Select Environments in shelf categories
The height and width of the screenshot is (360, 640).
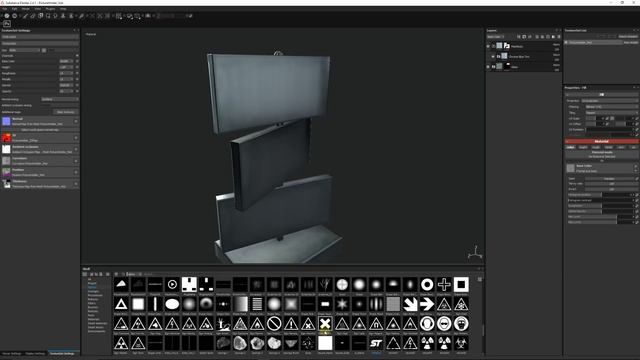(97, 331)
